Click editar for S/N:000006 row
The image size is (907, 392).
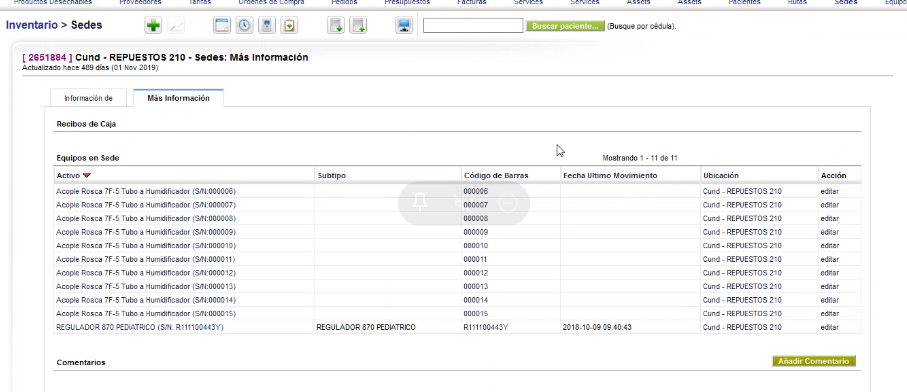[829, 191]
